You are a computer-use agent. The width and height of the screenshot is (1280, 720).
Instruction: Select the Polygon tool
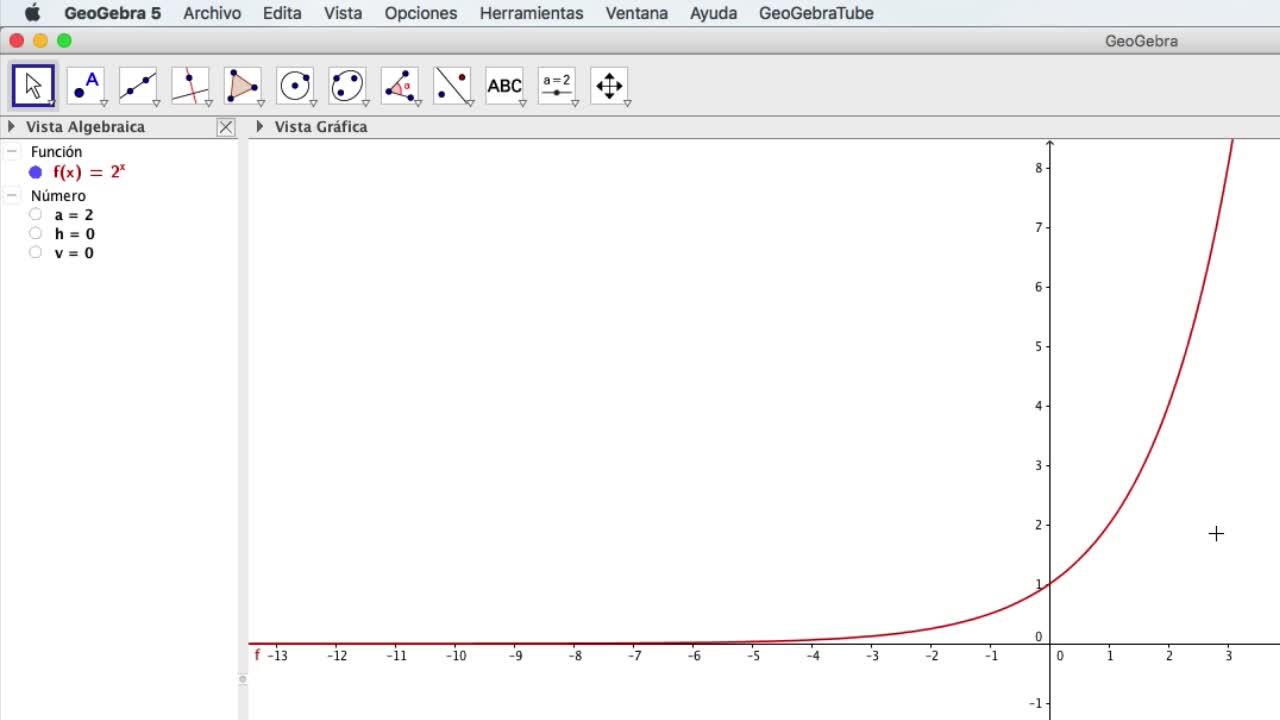pos(242,86)
